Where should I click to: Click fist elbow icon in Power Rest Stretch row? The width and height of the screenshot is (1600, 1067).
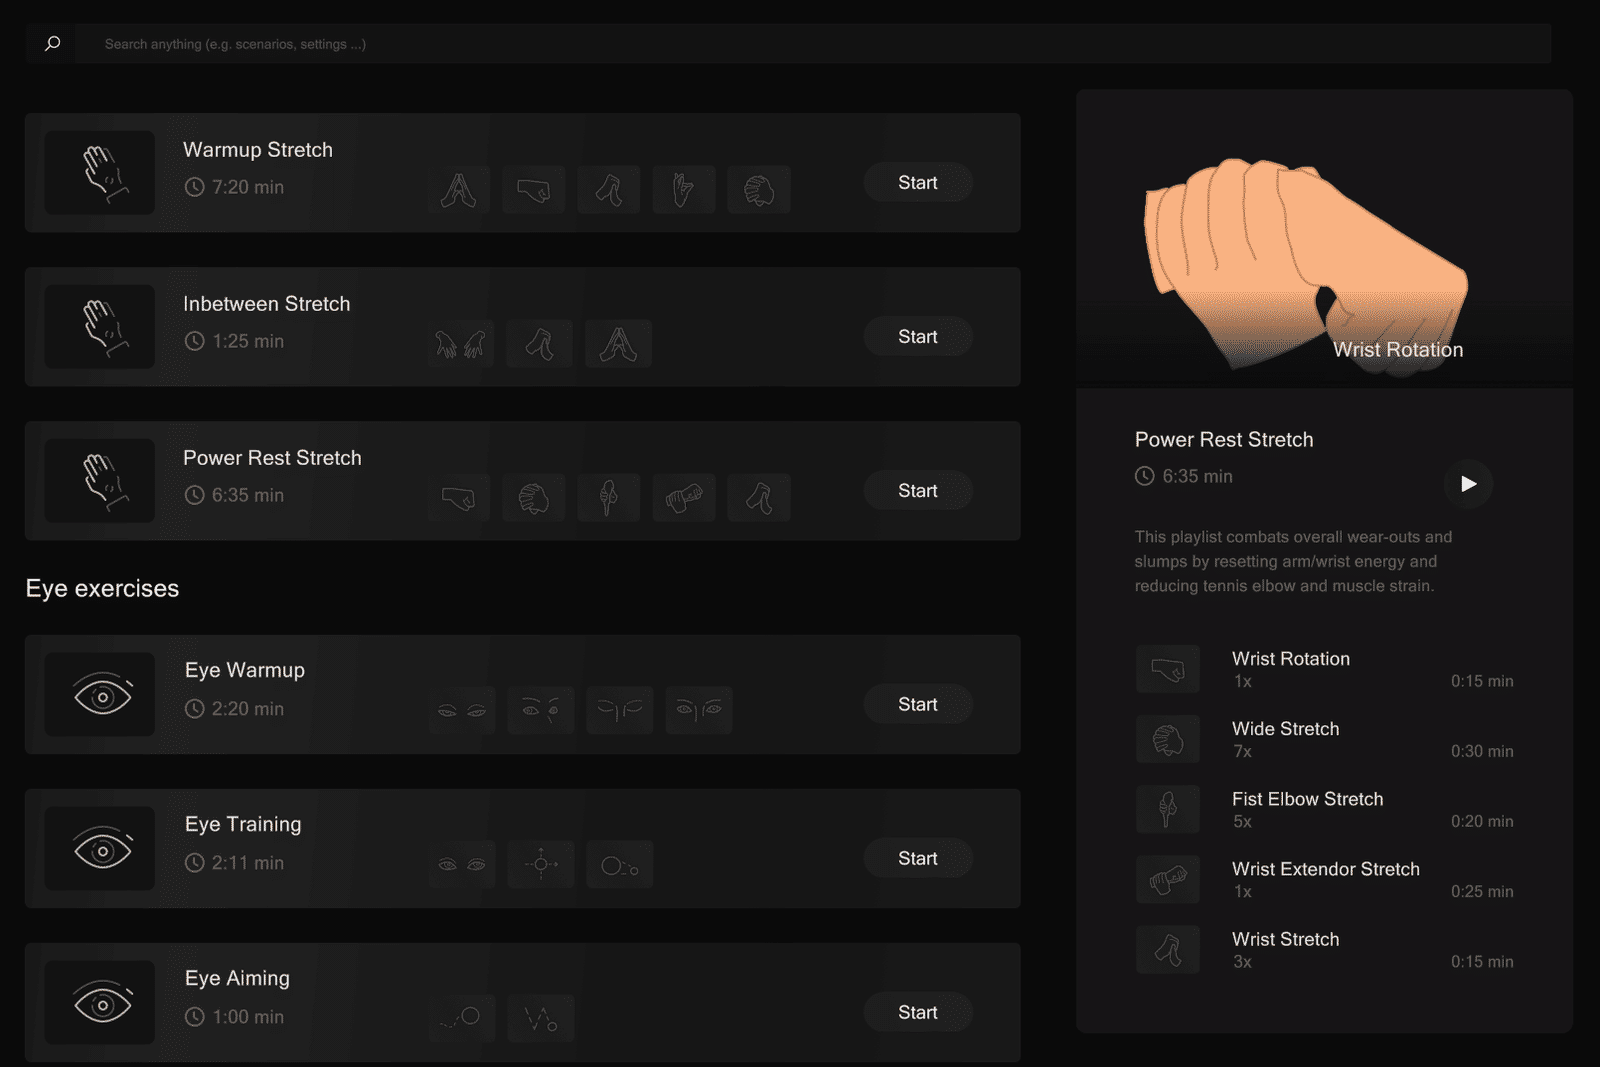coord(609,498)
